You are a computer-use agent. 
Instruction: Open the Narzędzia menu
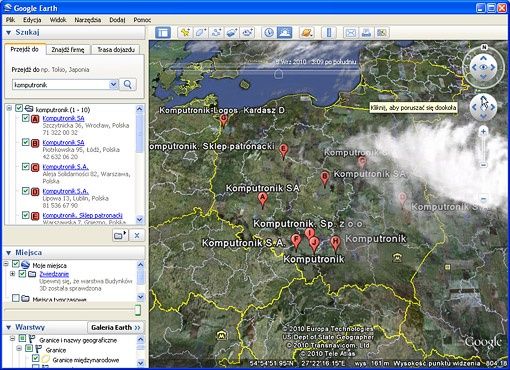pos(88,20)
